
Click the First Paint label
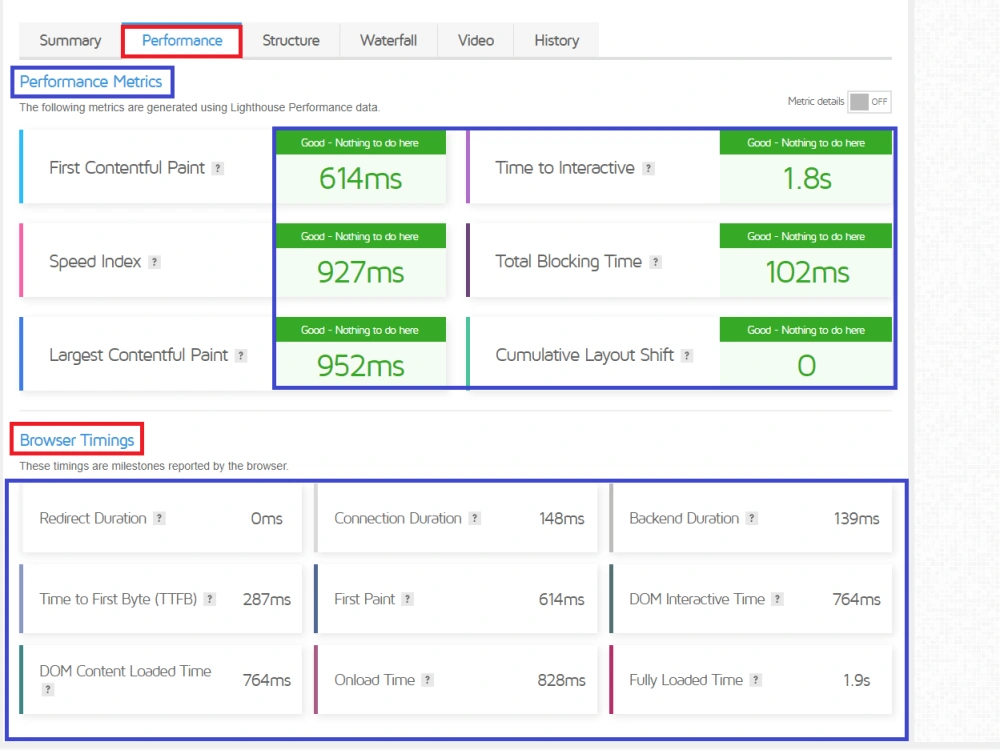[365, 599]
